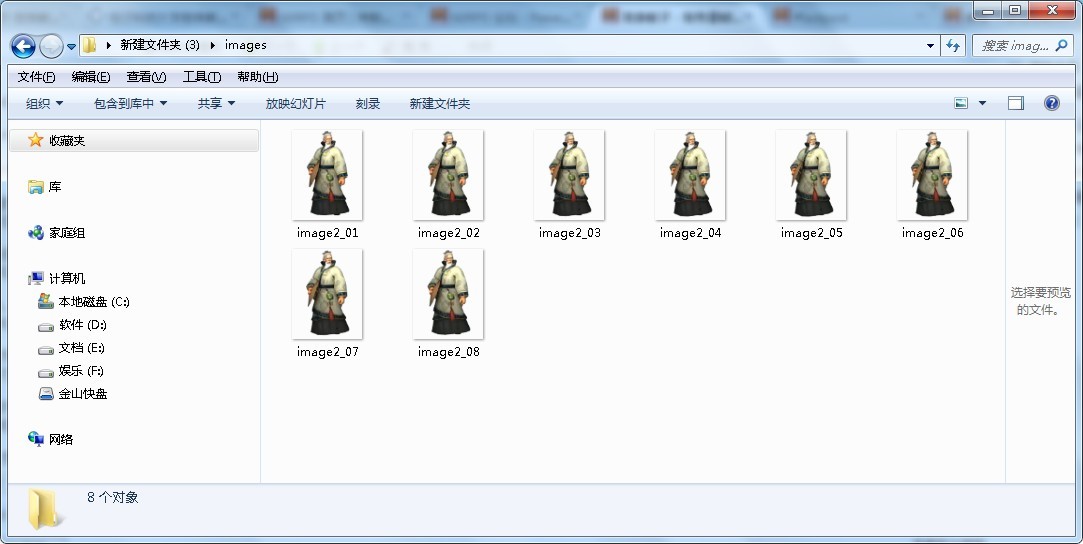Open the address bar history dropdown

930,46
